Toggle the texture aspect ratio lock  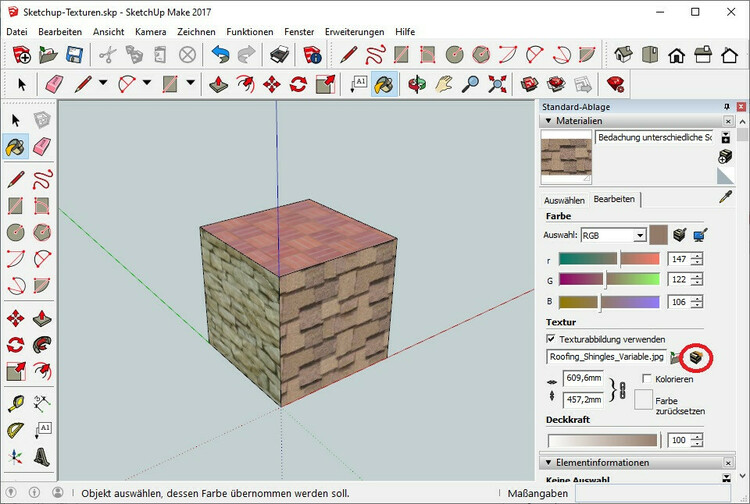pos(622,389)
